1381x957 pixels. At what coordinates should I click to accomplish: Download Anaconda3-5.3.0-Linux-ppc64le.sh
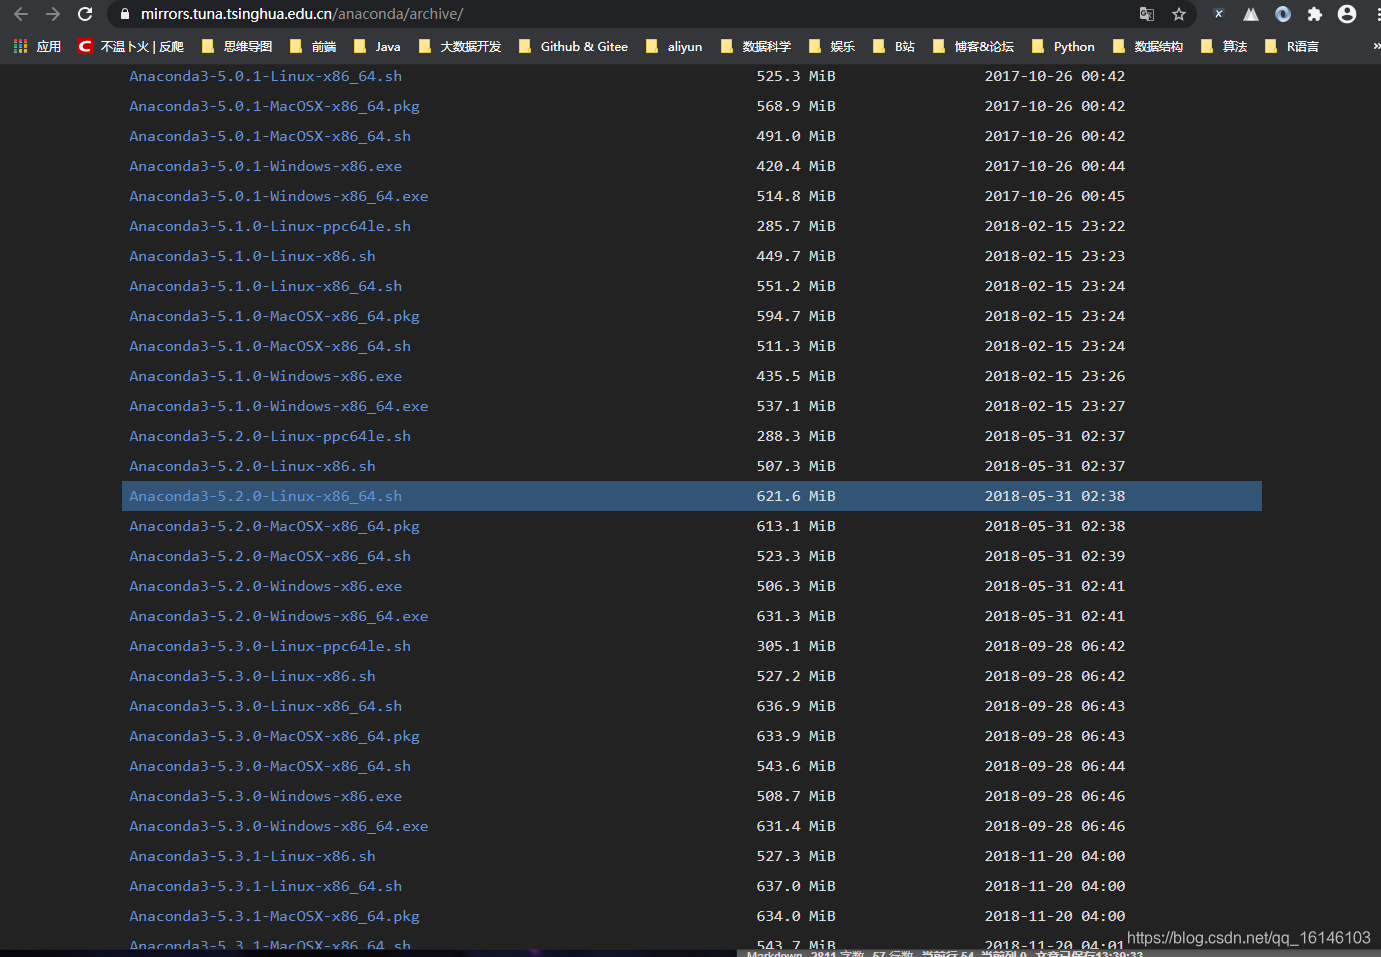point(270,646)
